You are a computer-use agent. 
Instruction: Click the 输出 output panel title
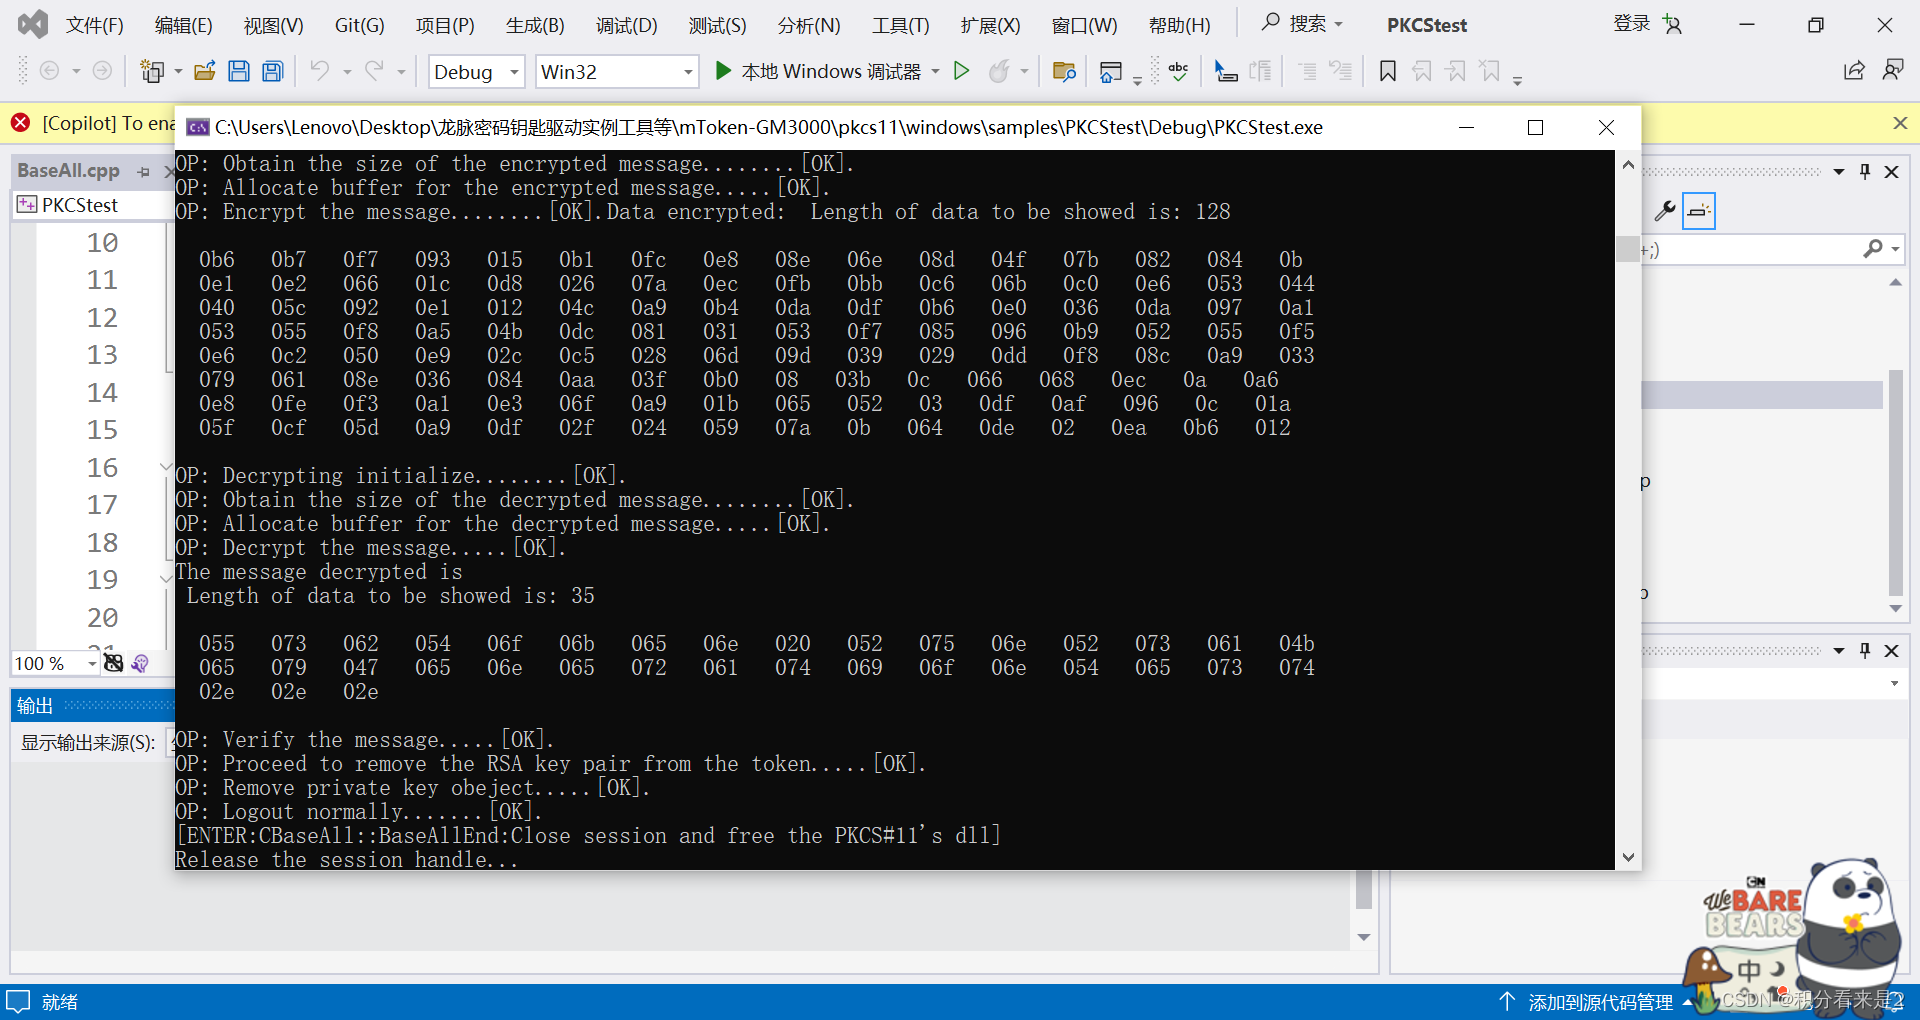point(35,706)
